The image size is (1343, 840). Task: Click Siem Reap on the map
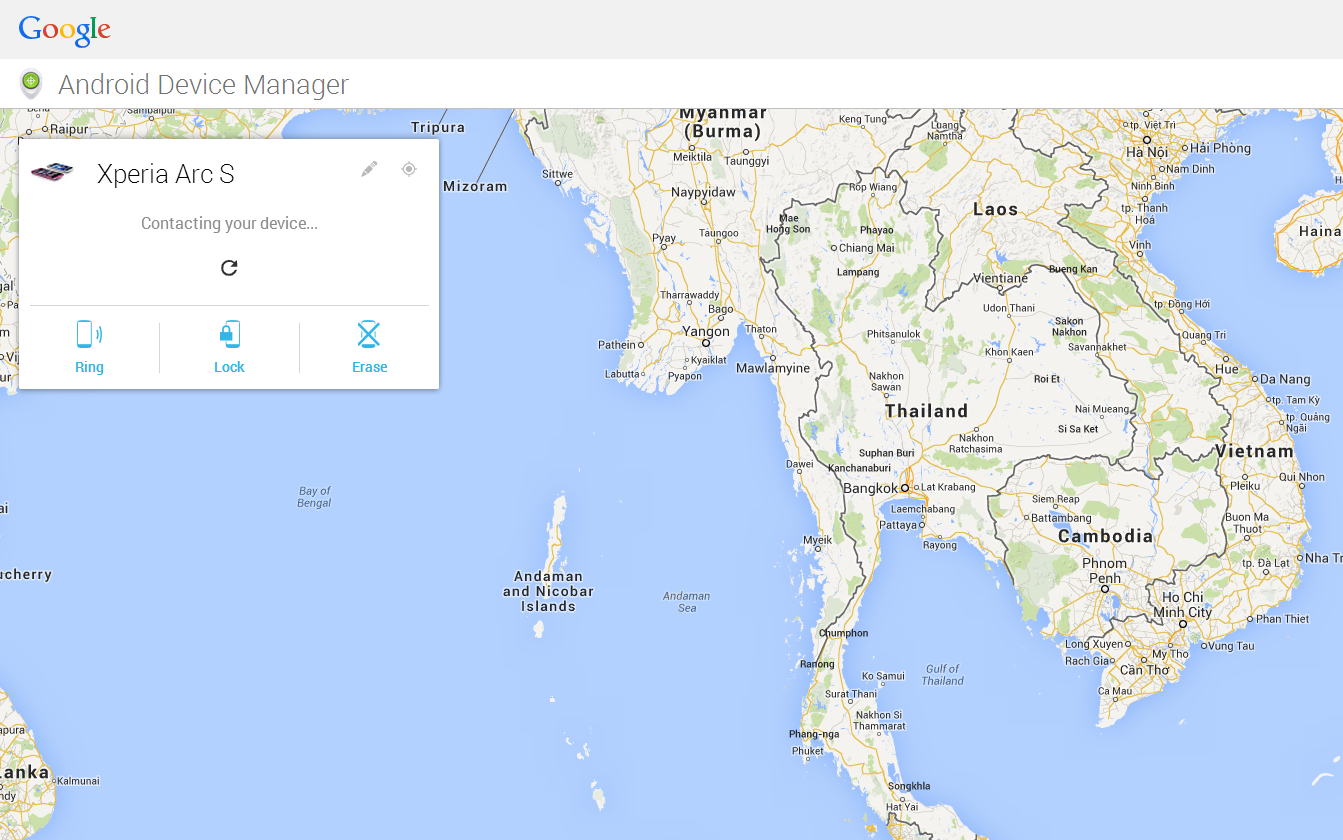1055,499
